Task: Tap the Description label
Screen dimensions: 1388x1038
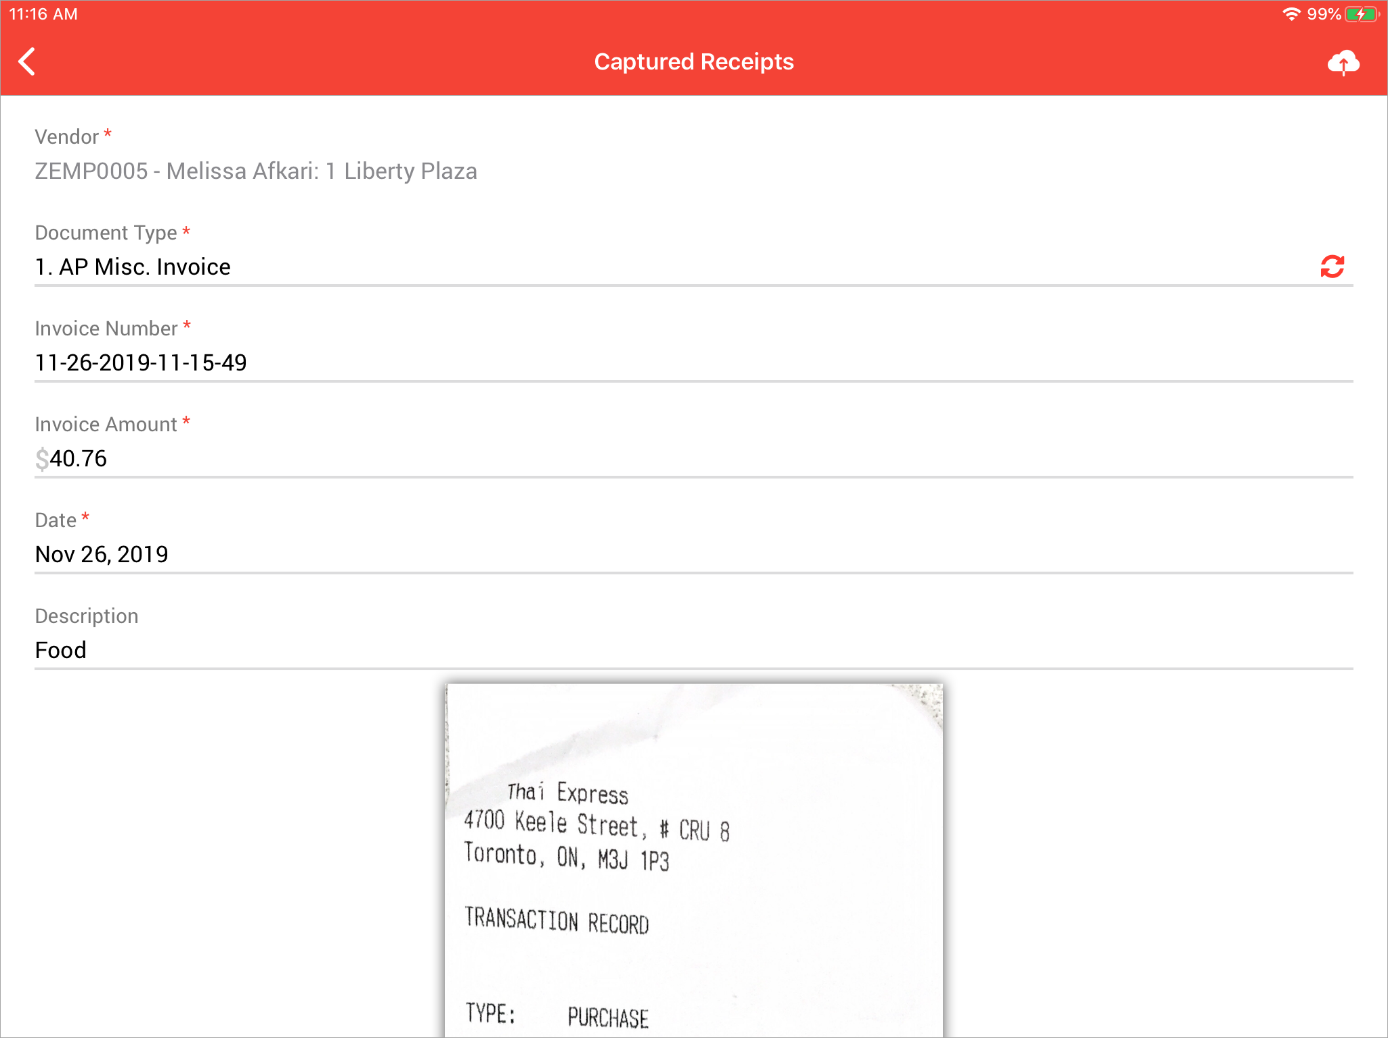Action: (87, 617)
